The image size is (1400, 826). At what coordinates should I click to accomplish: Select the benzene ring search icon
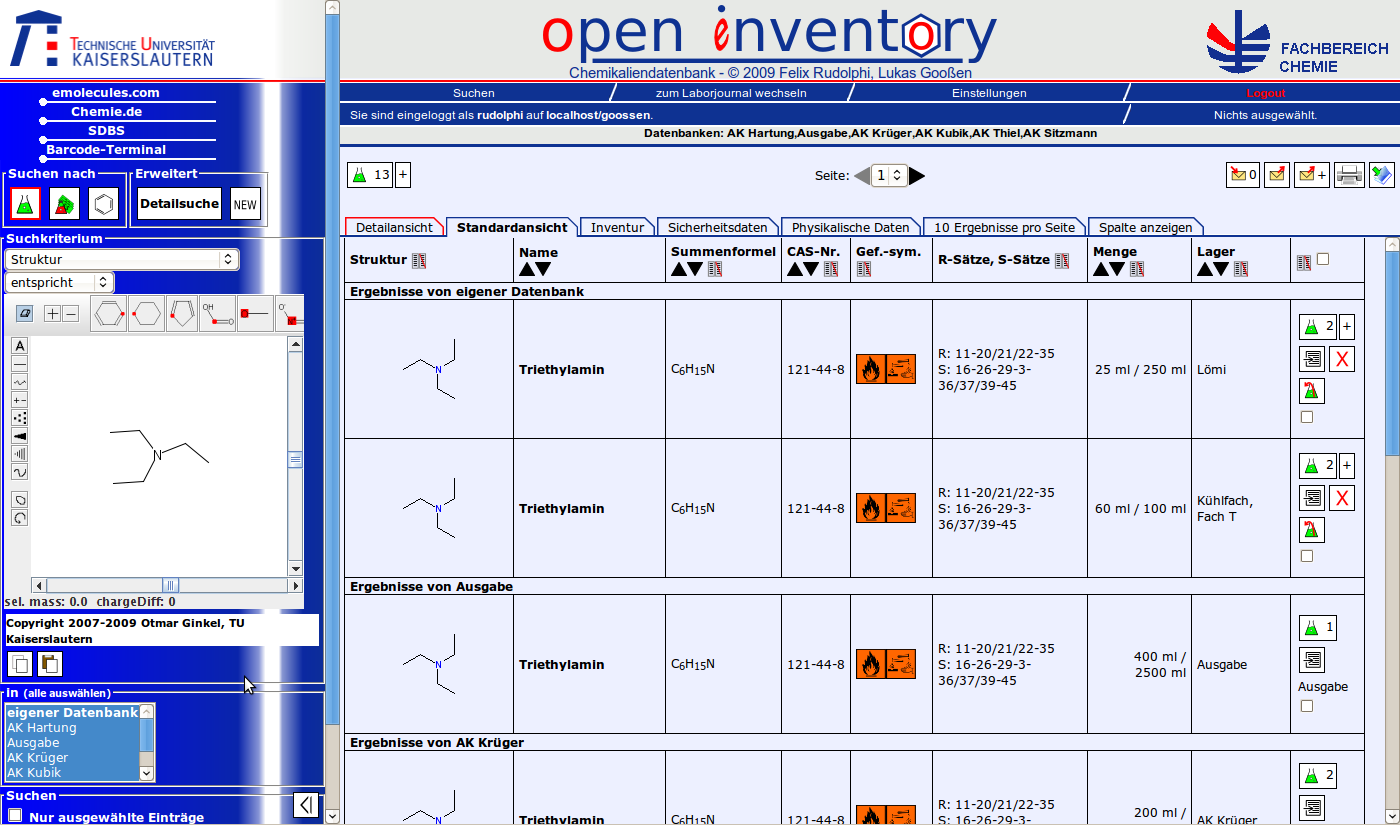pyautogui.click(x=103, y=203)
